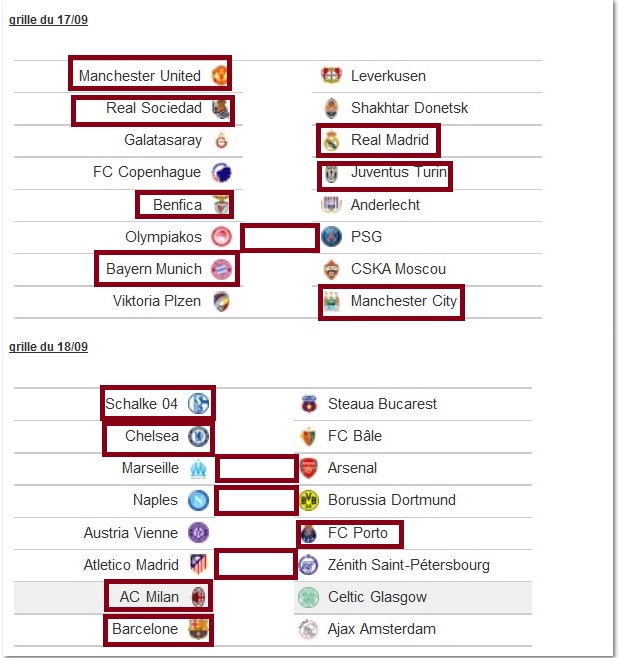Click the Olympique Marseille logo icon
620x658 pixels.
[x=198, y=468]
